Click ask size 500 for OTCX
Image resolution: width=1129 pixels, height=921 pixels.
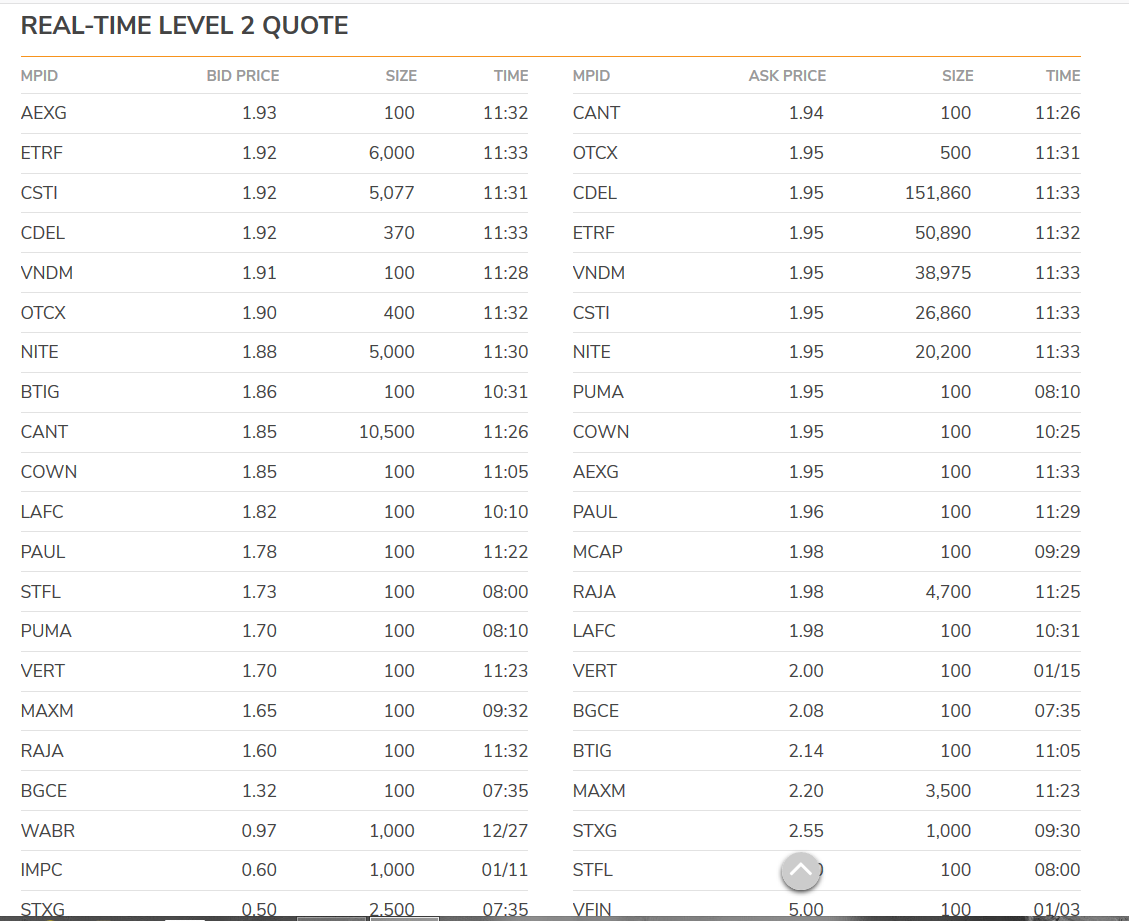coord(955,153)
